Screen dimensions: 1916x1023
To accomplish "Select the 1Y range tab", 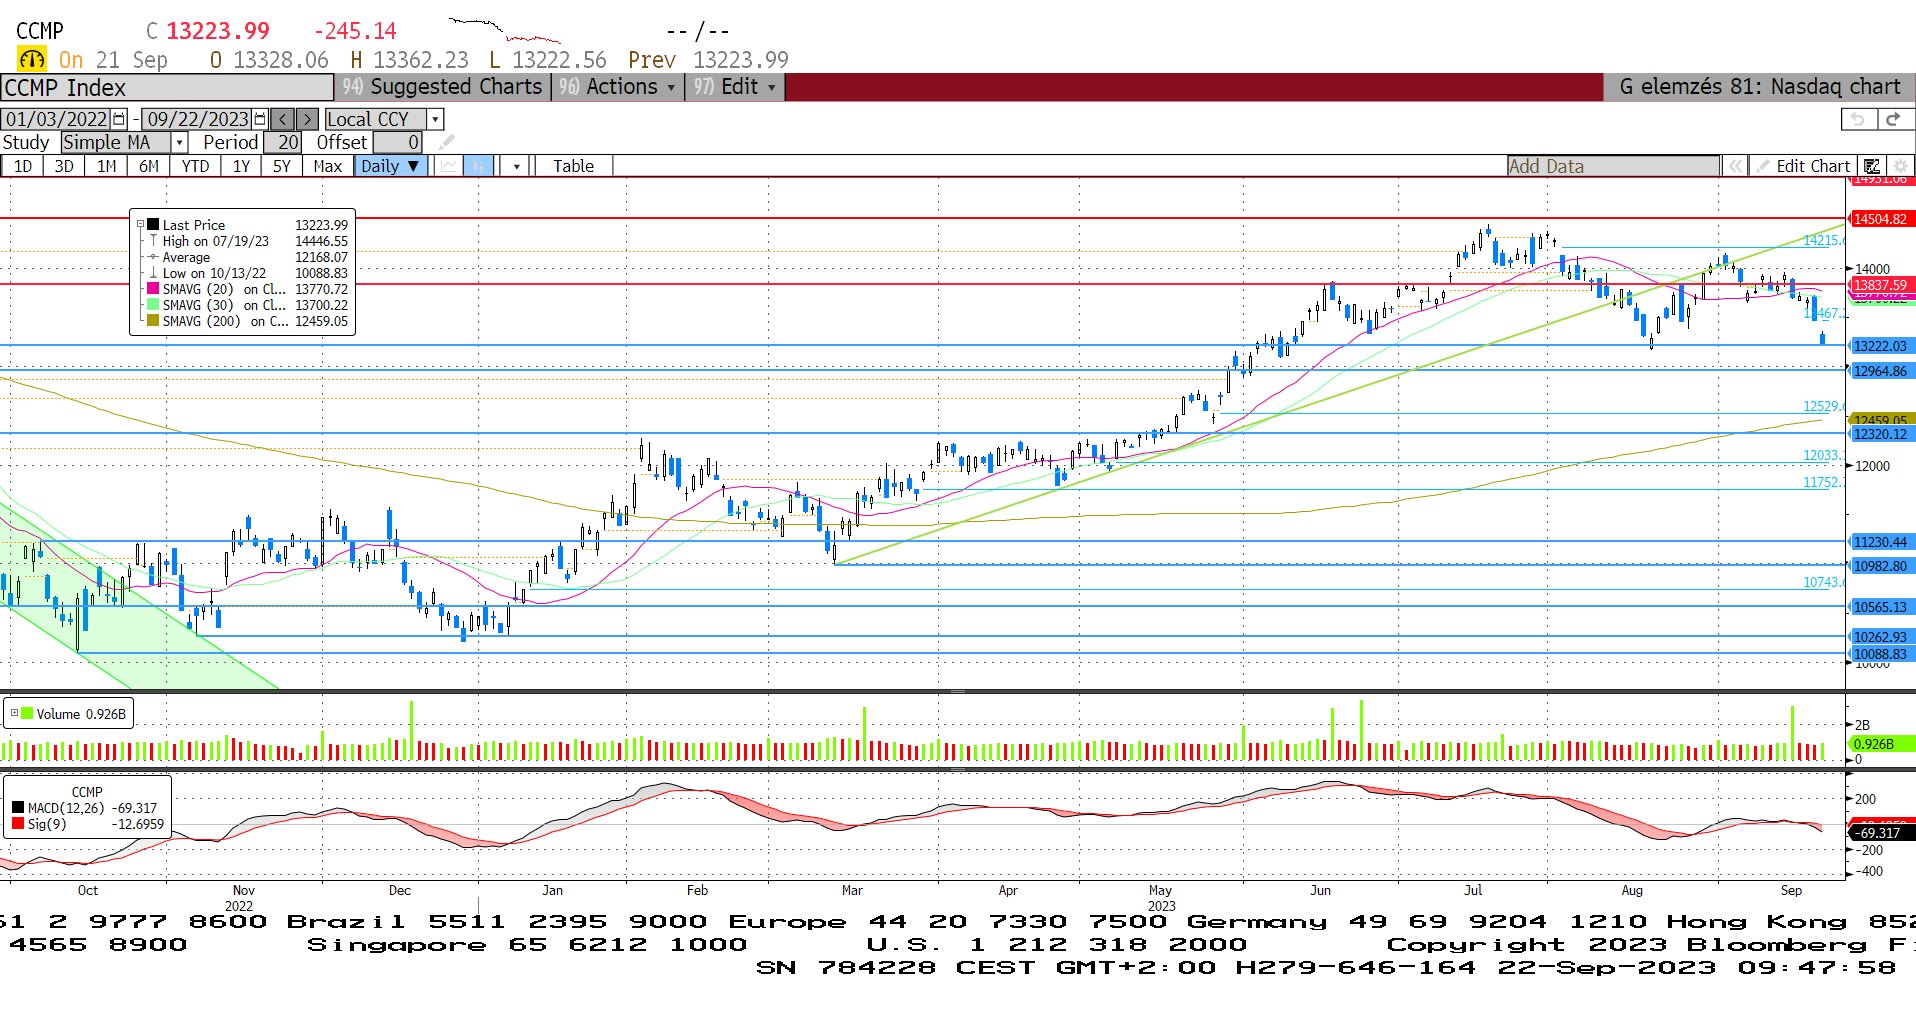I will tap(241, 166).
